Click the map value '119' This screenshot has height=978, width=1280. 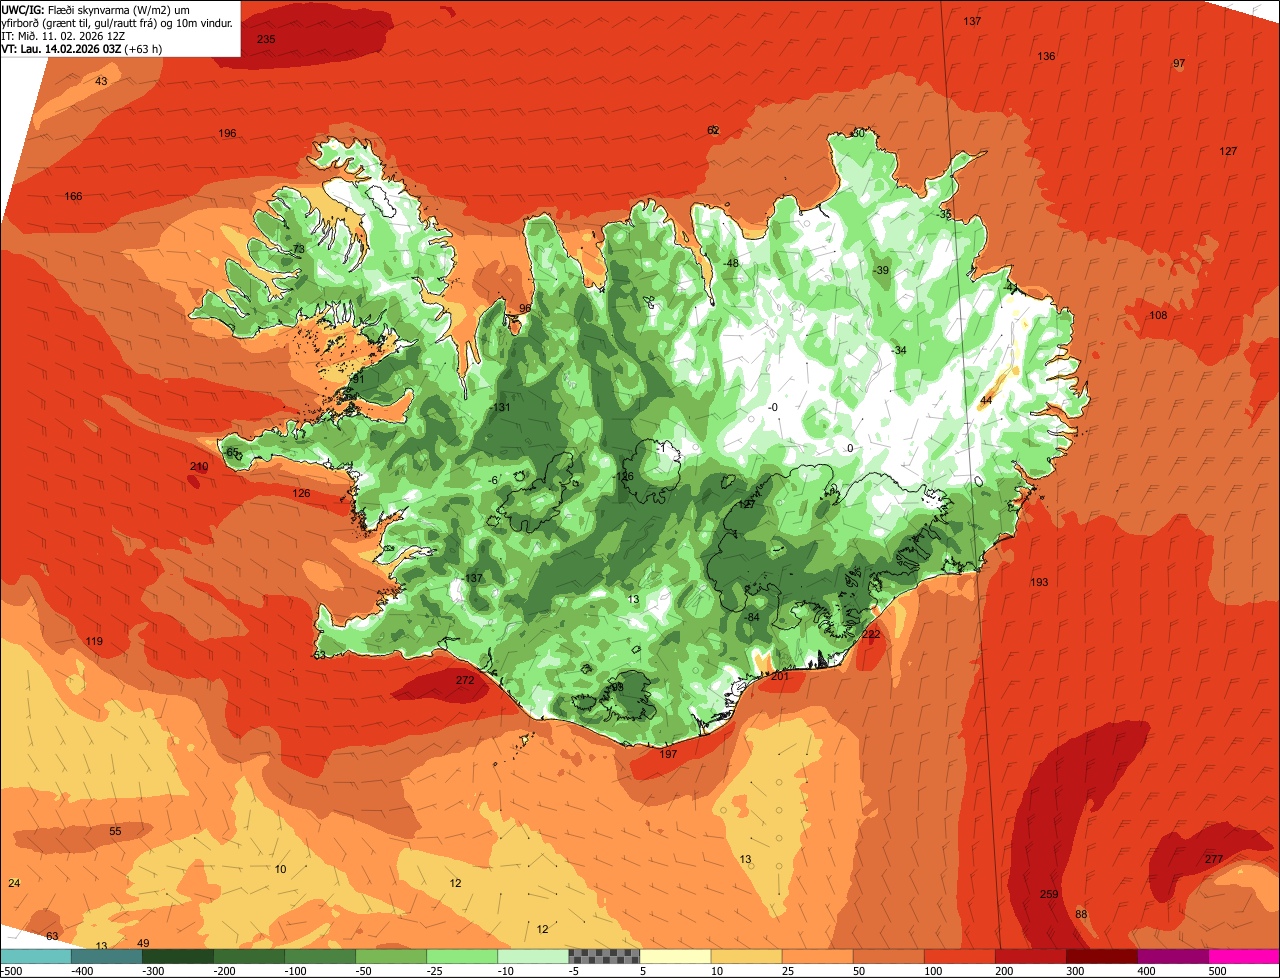94,641
